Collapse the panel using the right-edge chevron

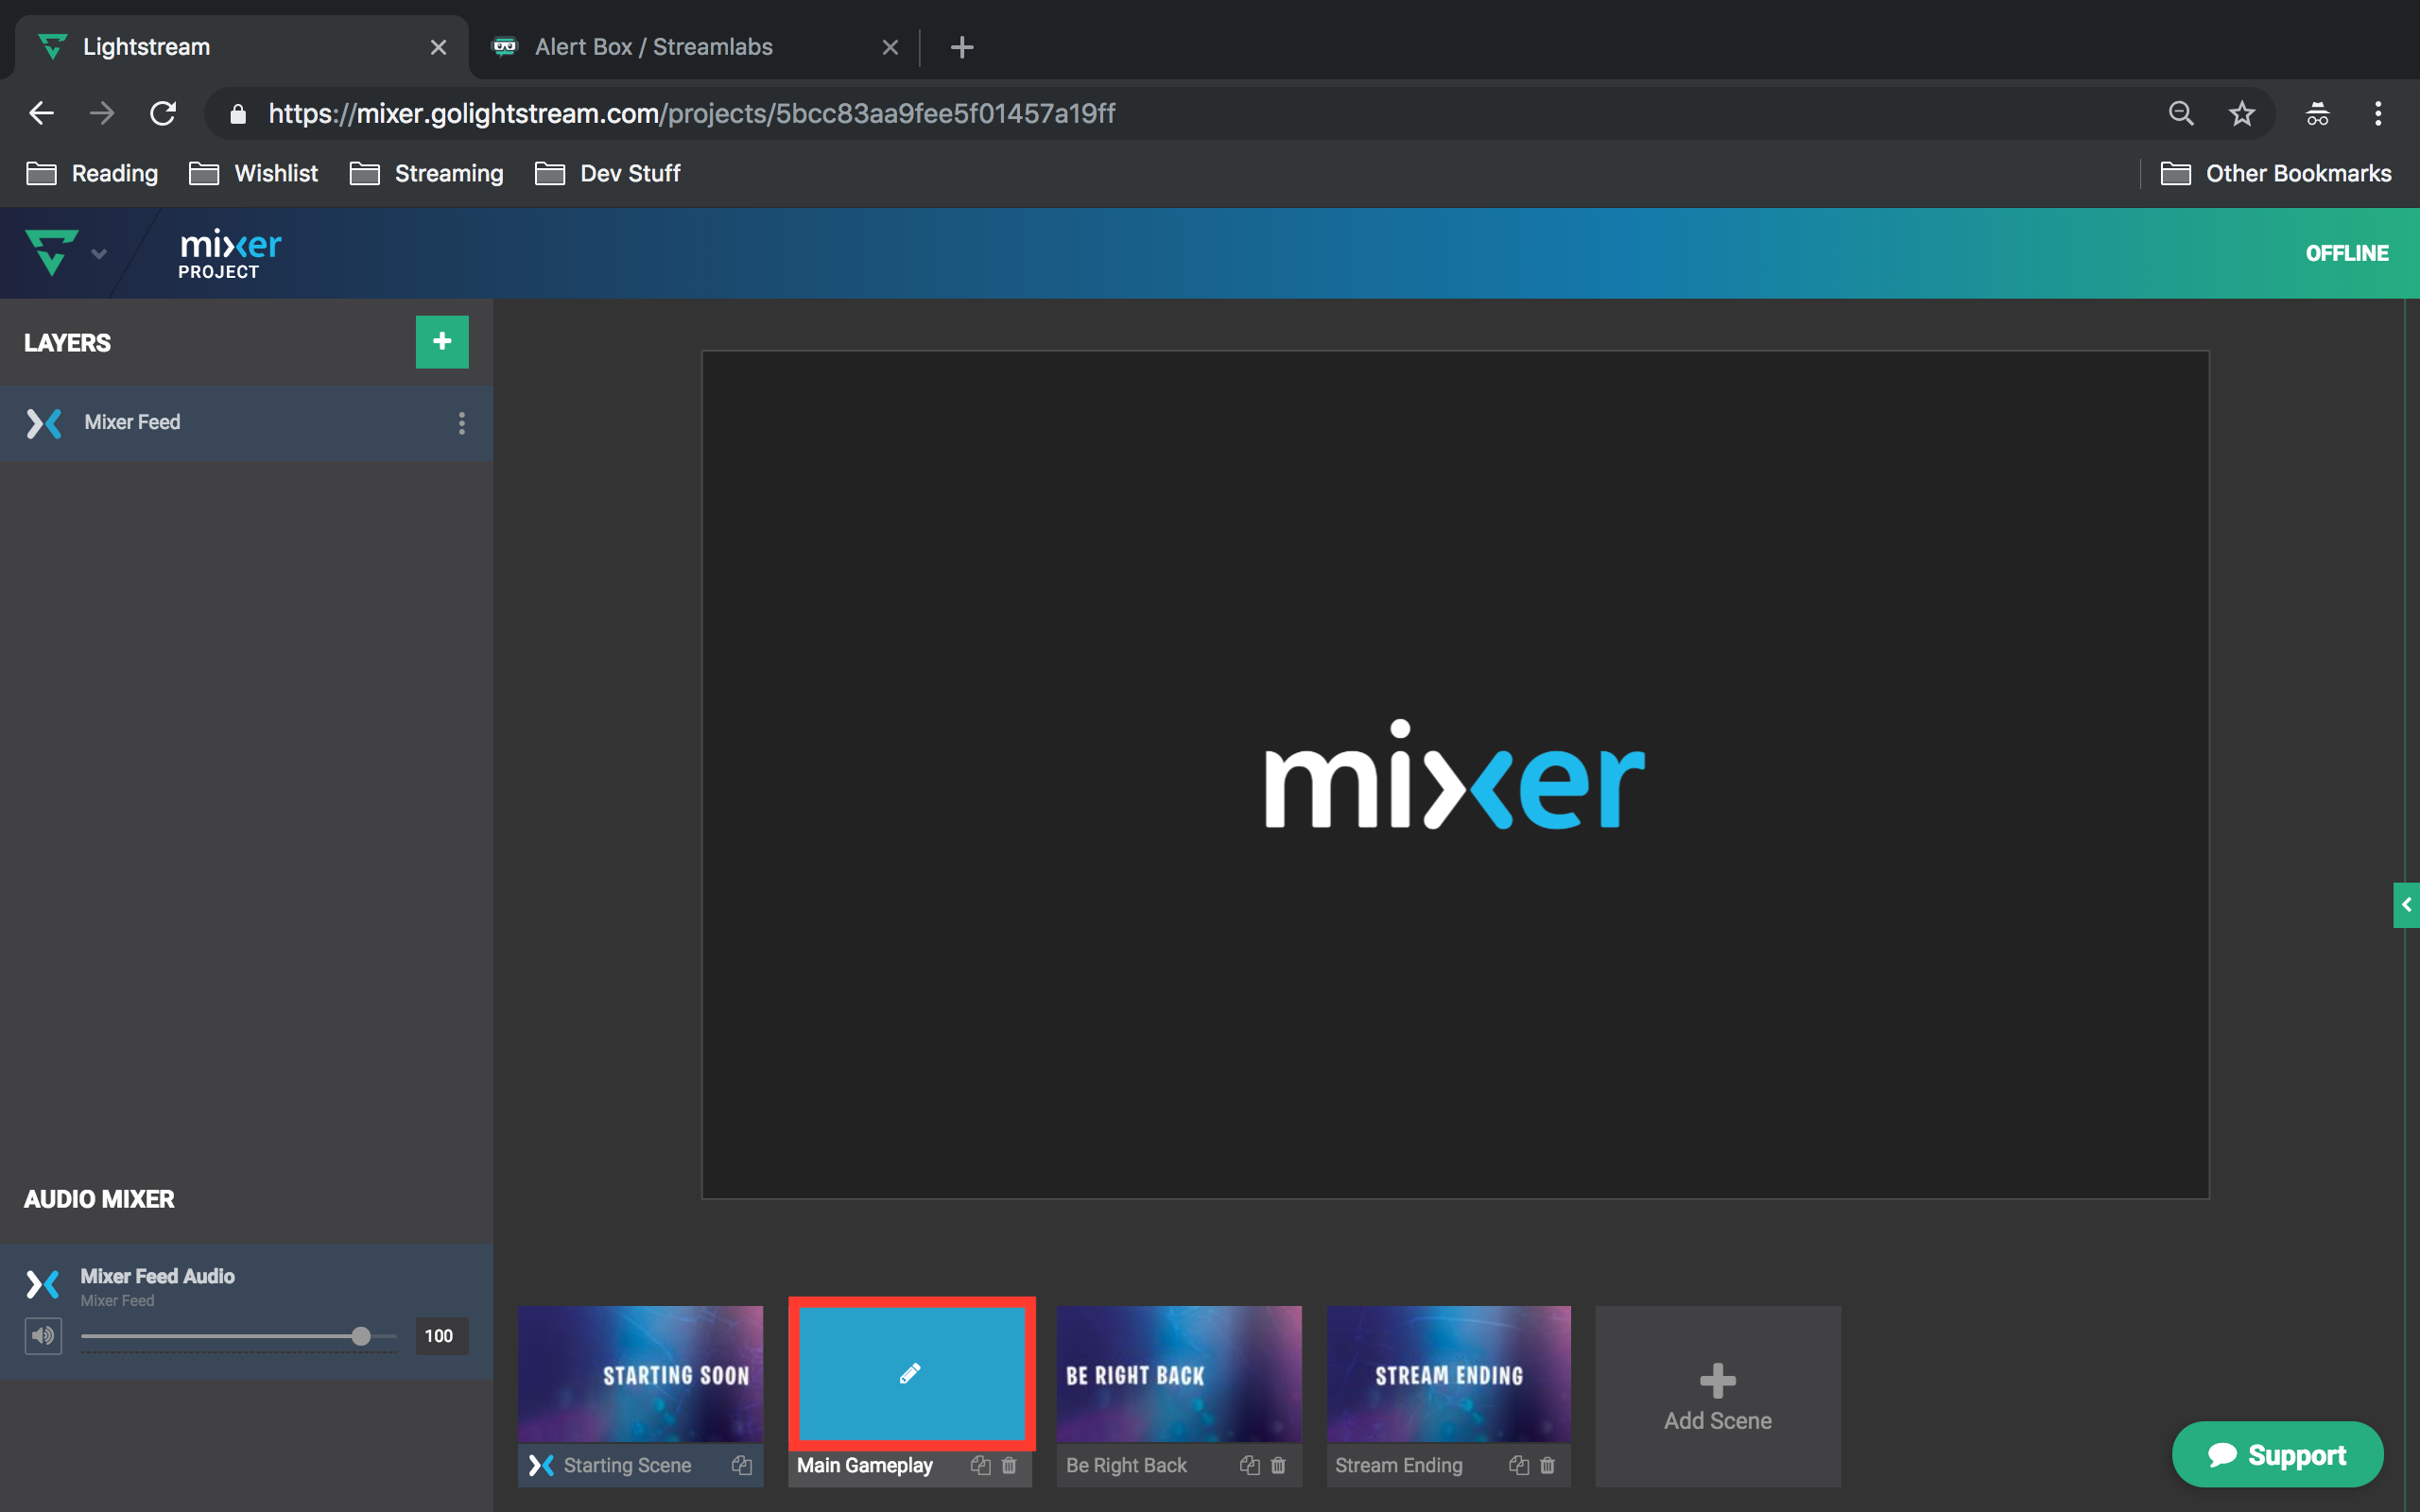(2407, 905)
